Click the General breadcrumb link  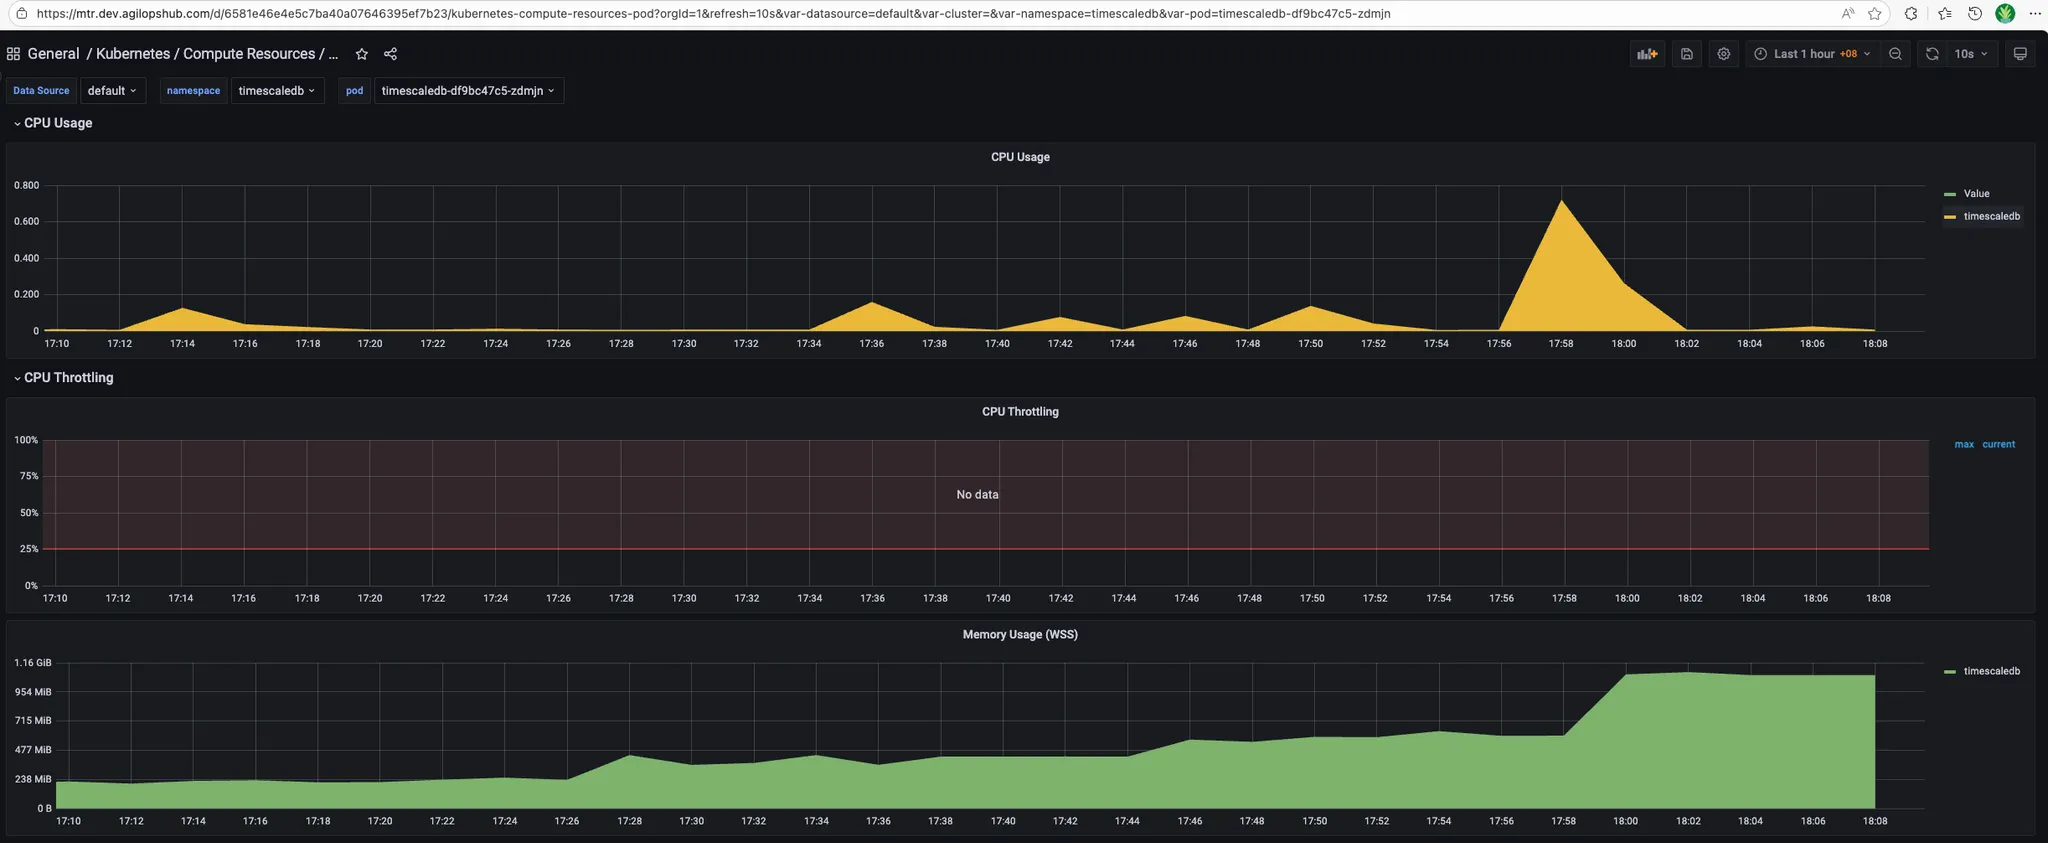coord(53,54)
